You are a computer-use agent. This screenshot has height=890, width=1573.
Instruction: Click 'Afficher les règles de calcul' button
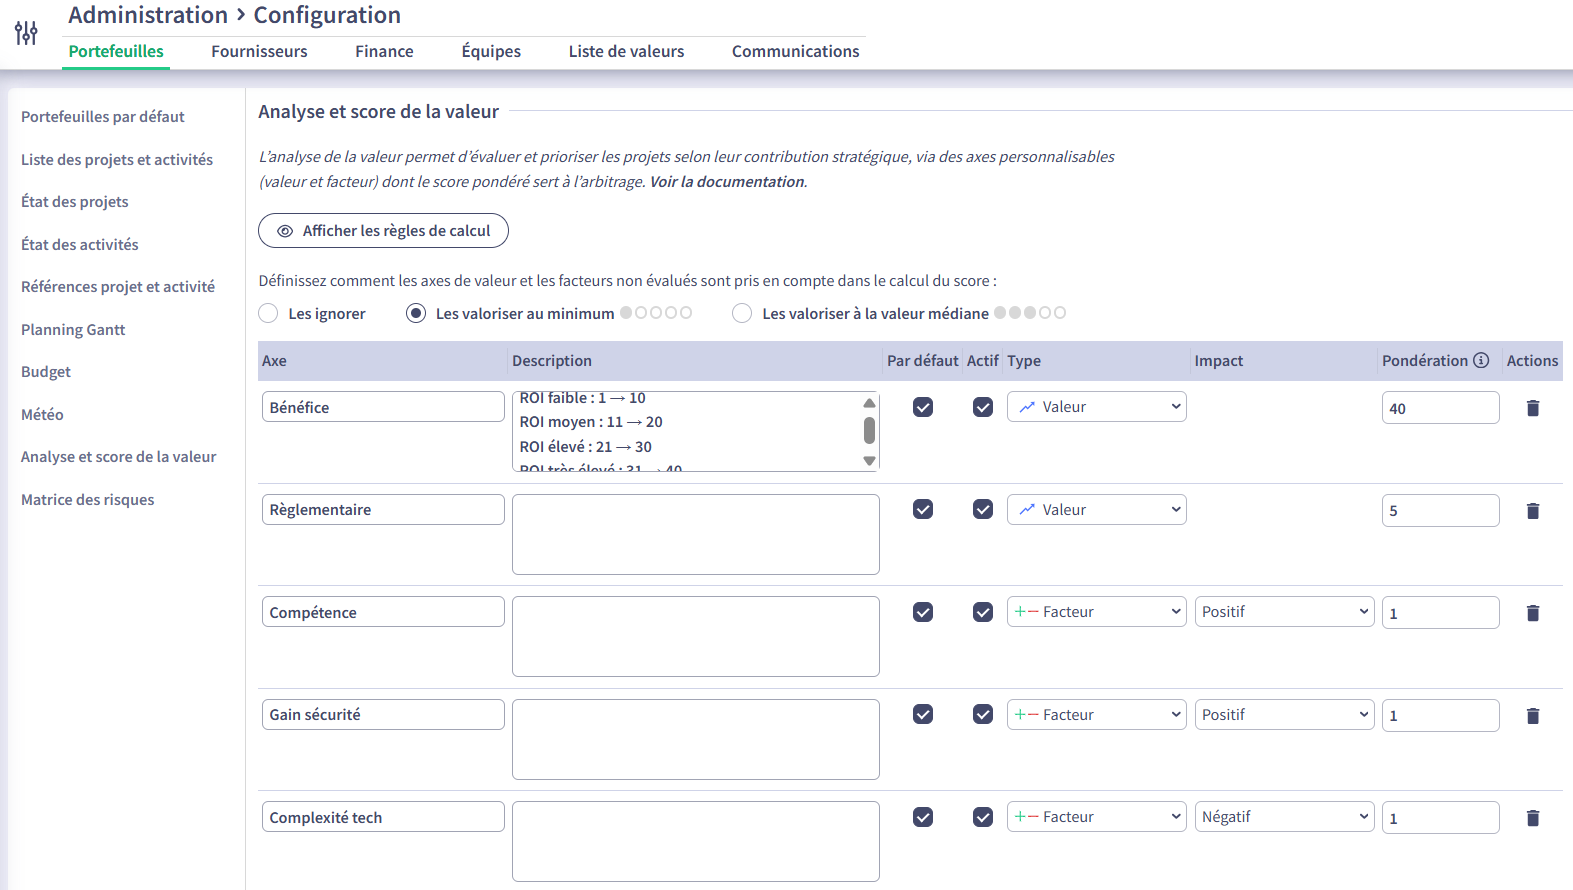pyautogui.click(x=383, y=231)
